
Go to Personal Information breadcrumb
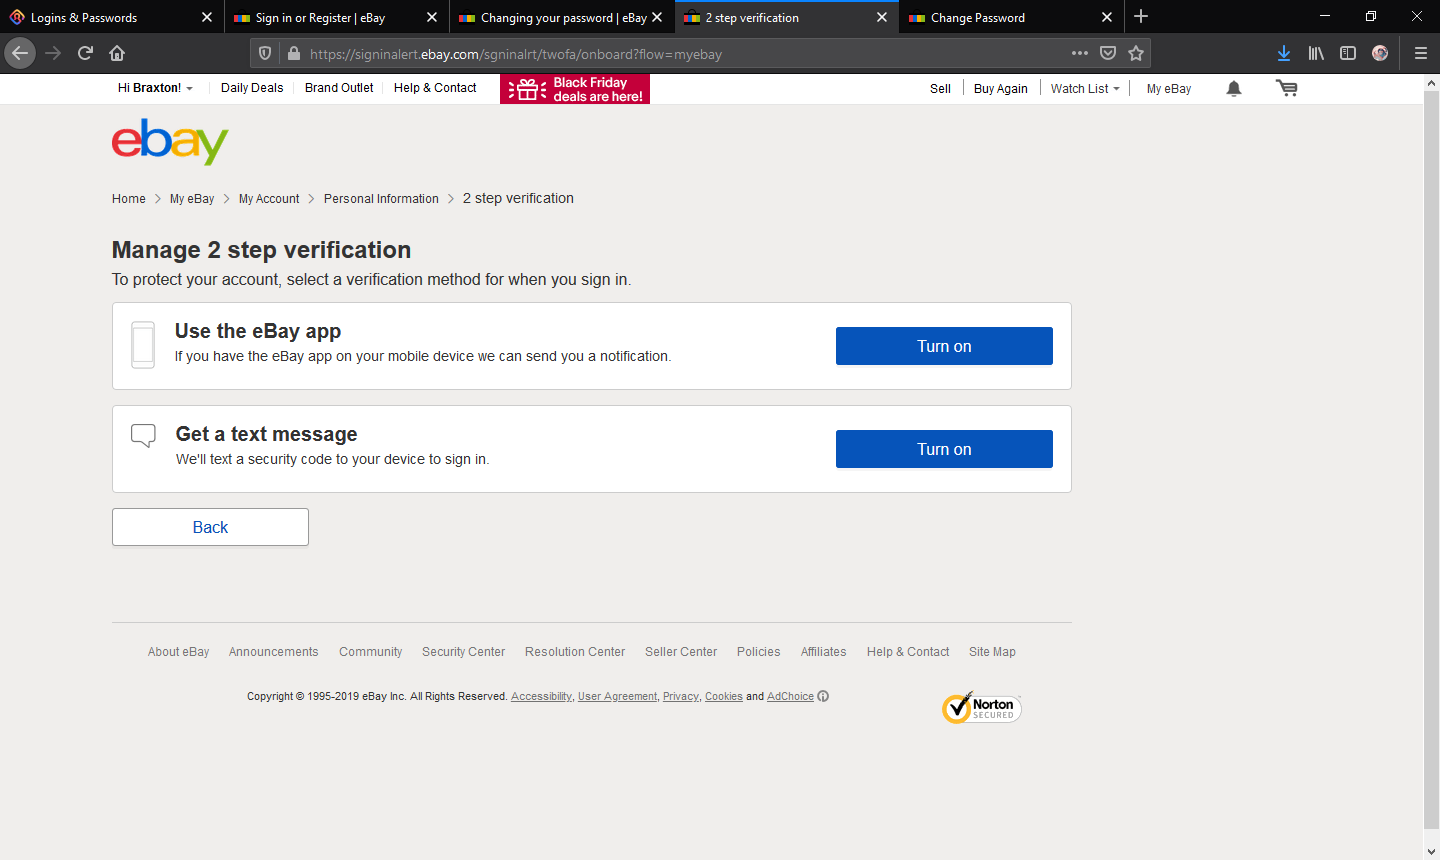click(x=381, y=199)
